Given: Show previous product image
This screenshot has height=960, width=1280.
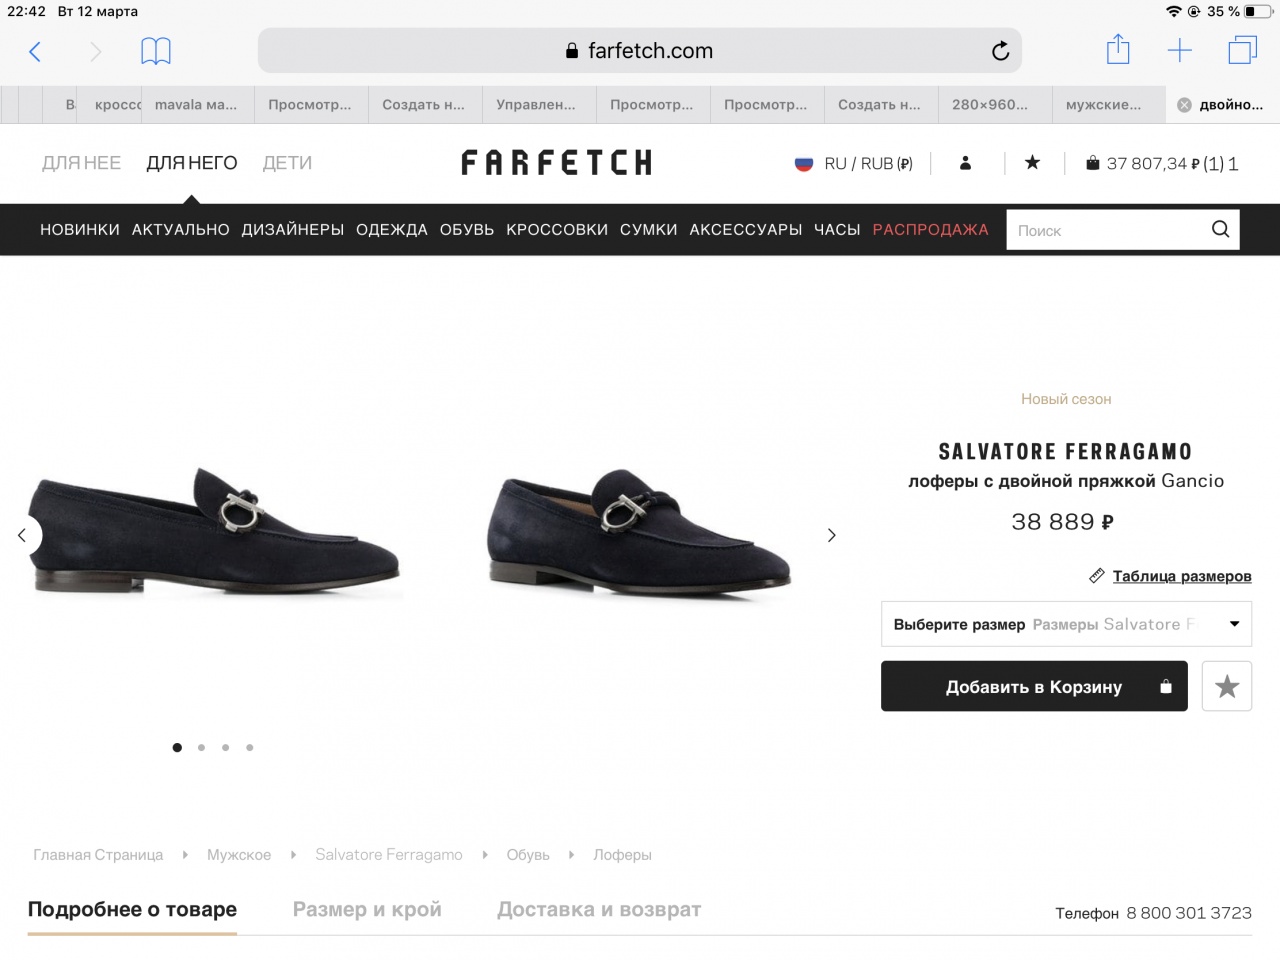Looking at the screenshot, I should pyautogui.click(x=22, y=535).
